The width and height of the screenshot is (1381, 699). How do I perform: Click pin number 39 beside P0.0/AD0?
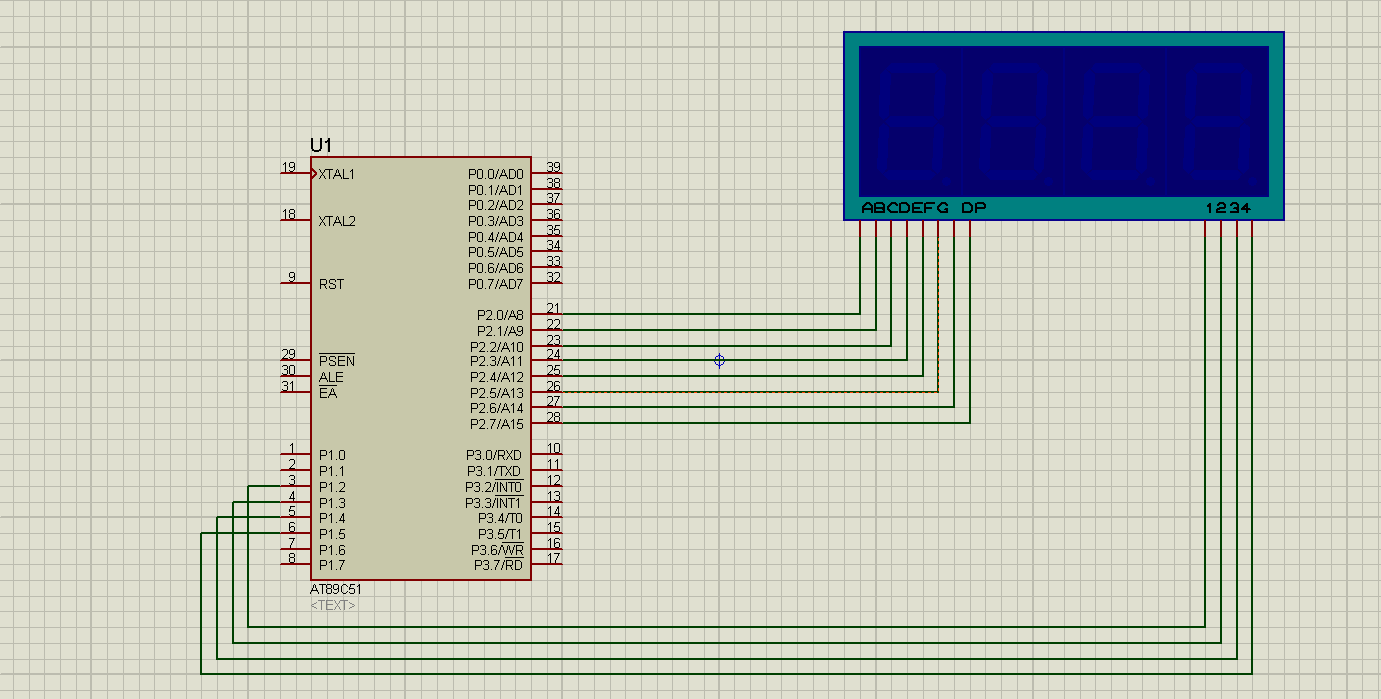[x=553, y=167]
